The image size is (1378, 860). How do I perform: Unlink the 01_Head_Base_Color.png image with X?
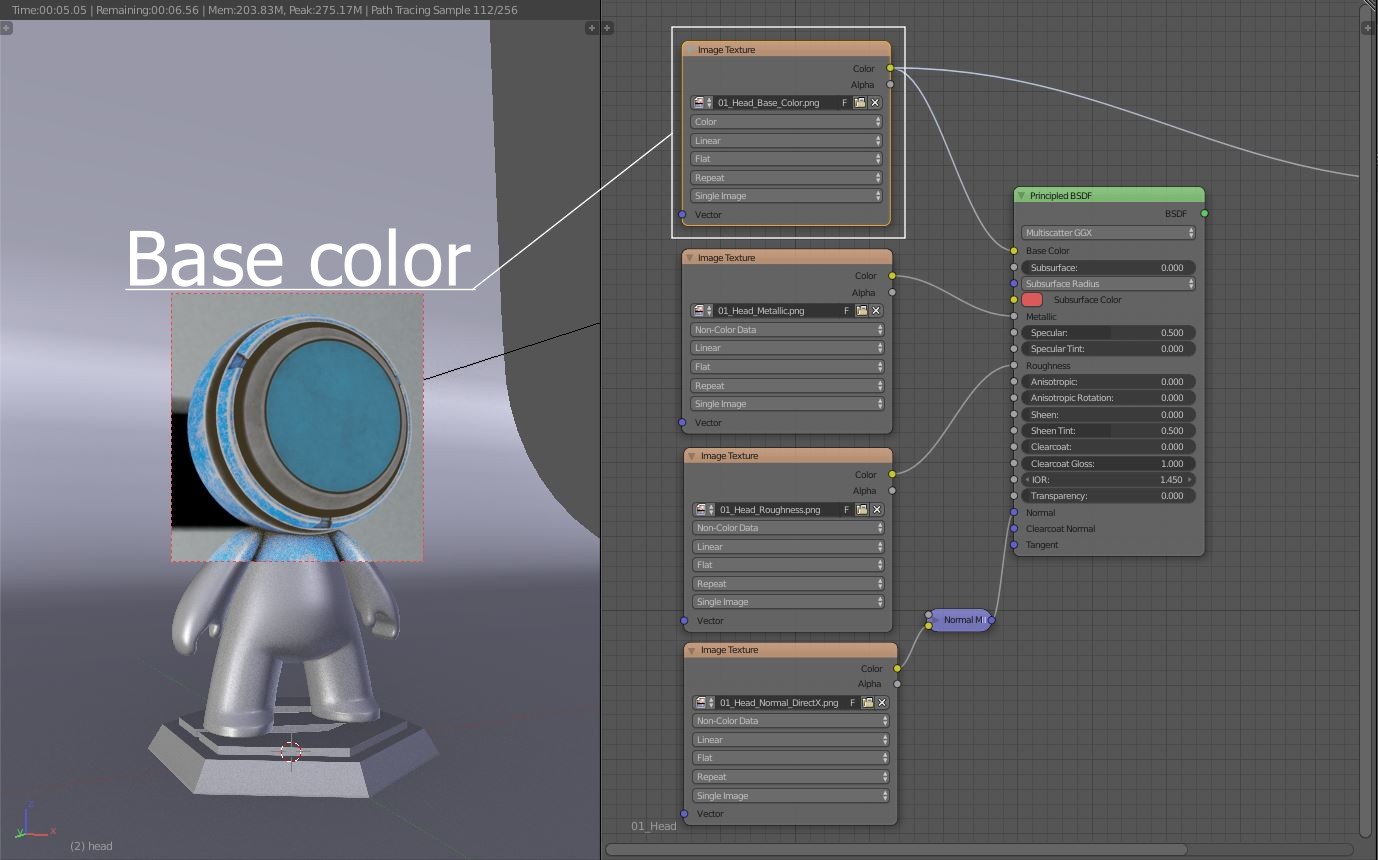click(x=875, y=103)
